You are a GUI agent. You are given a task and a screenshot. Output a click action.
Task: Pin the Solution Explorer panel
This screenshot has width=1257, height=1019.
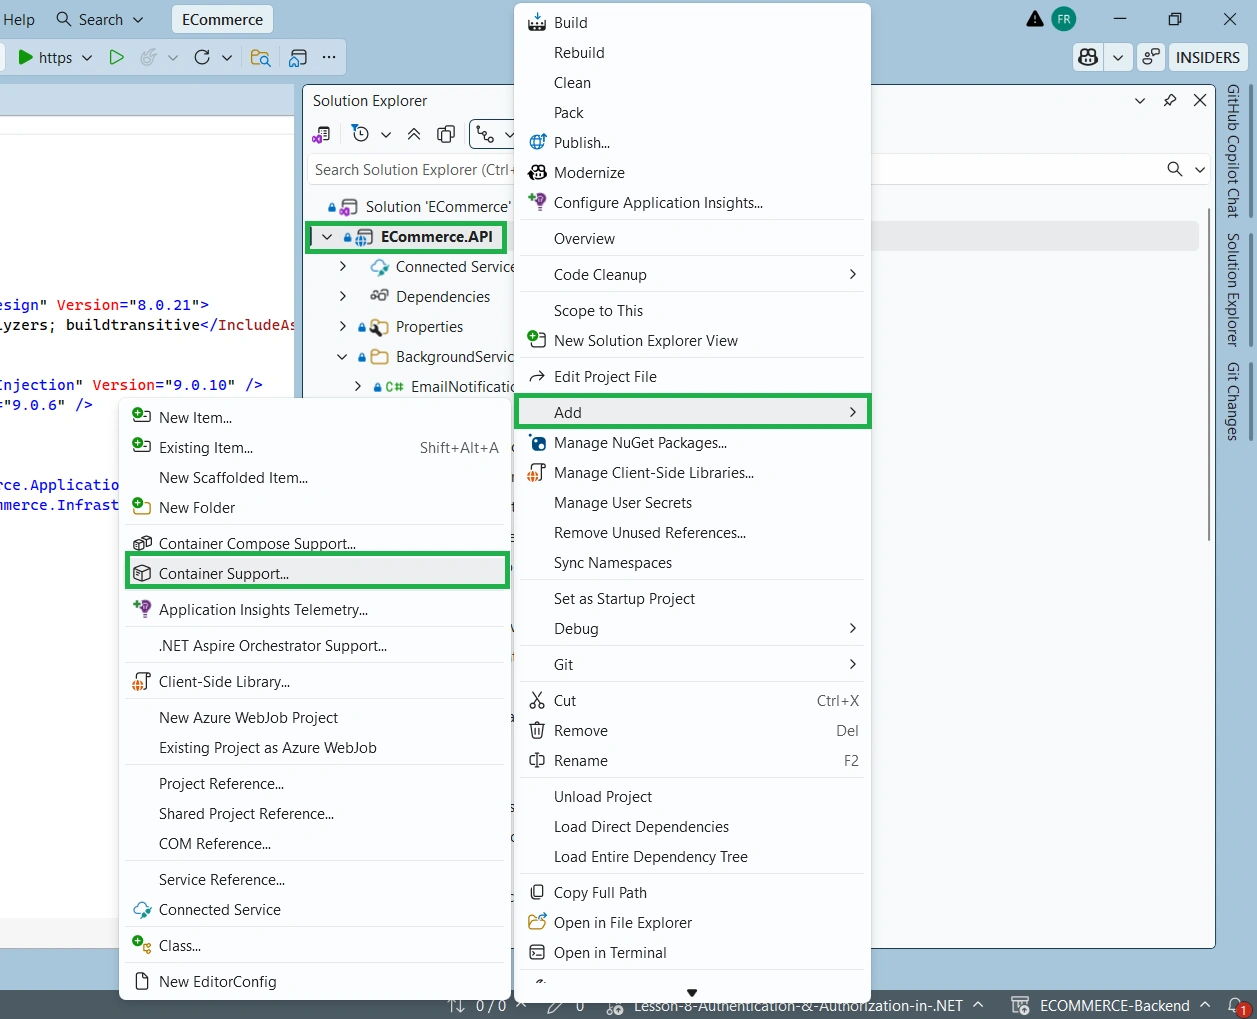1170,101
